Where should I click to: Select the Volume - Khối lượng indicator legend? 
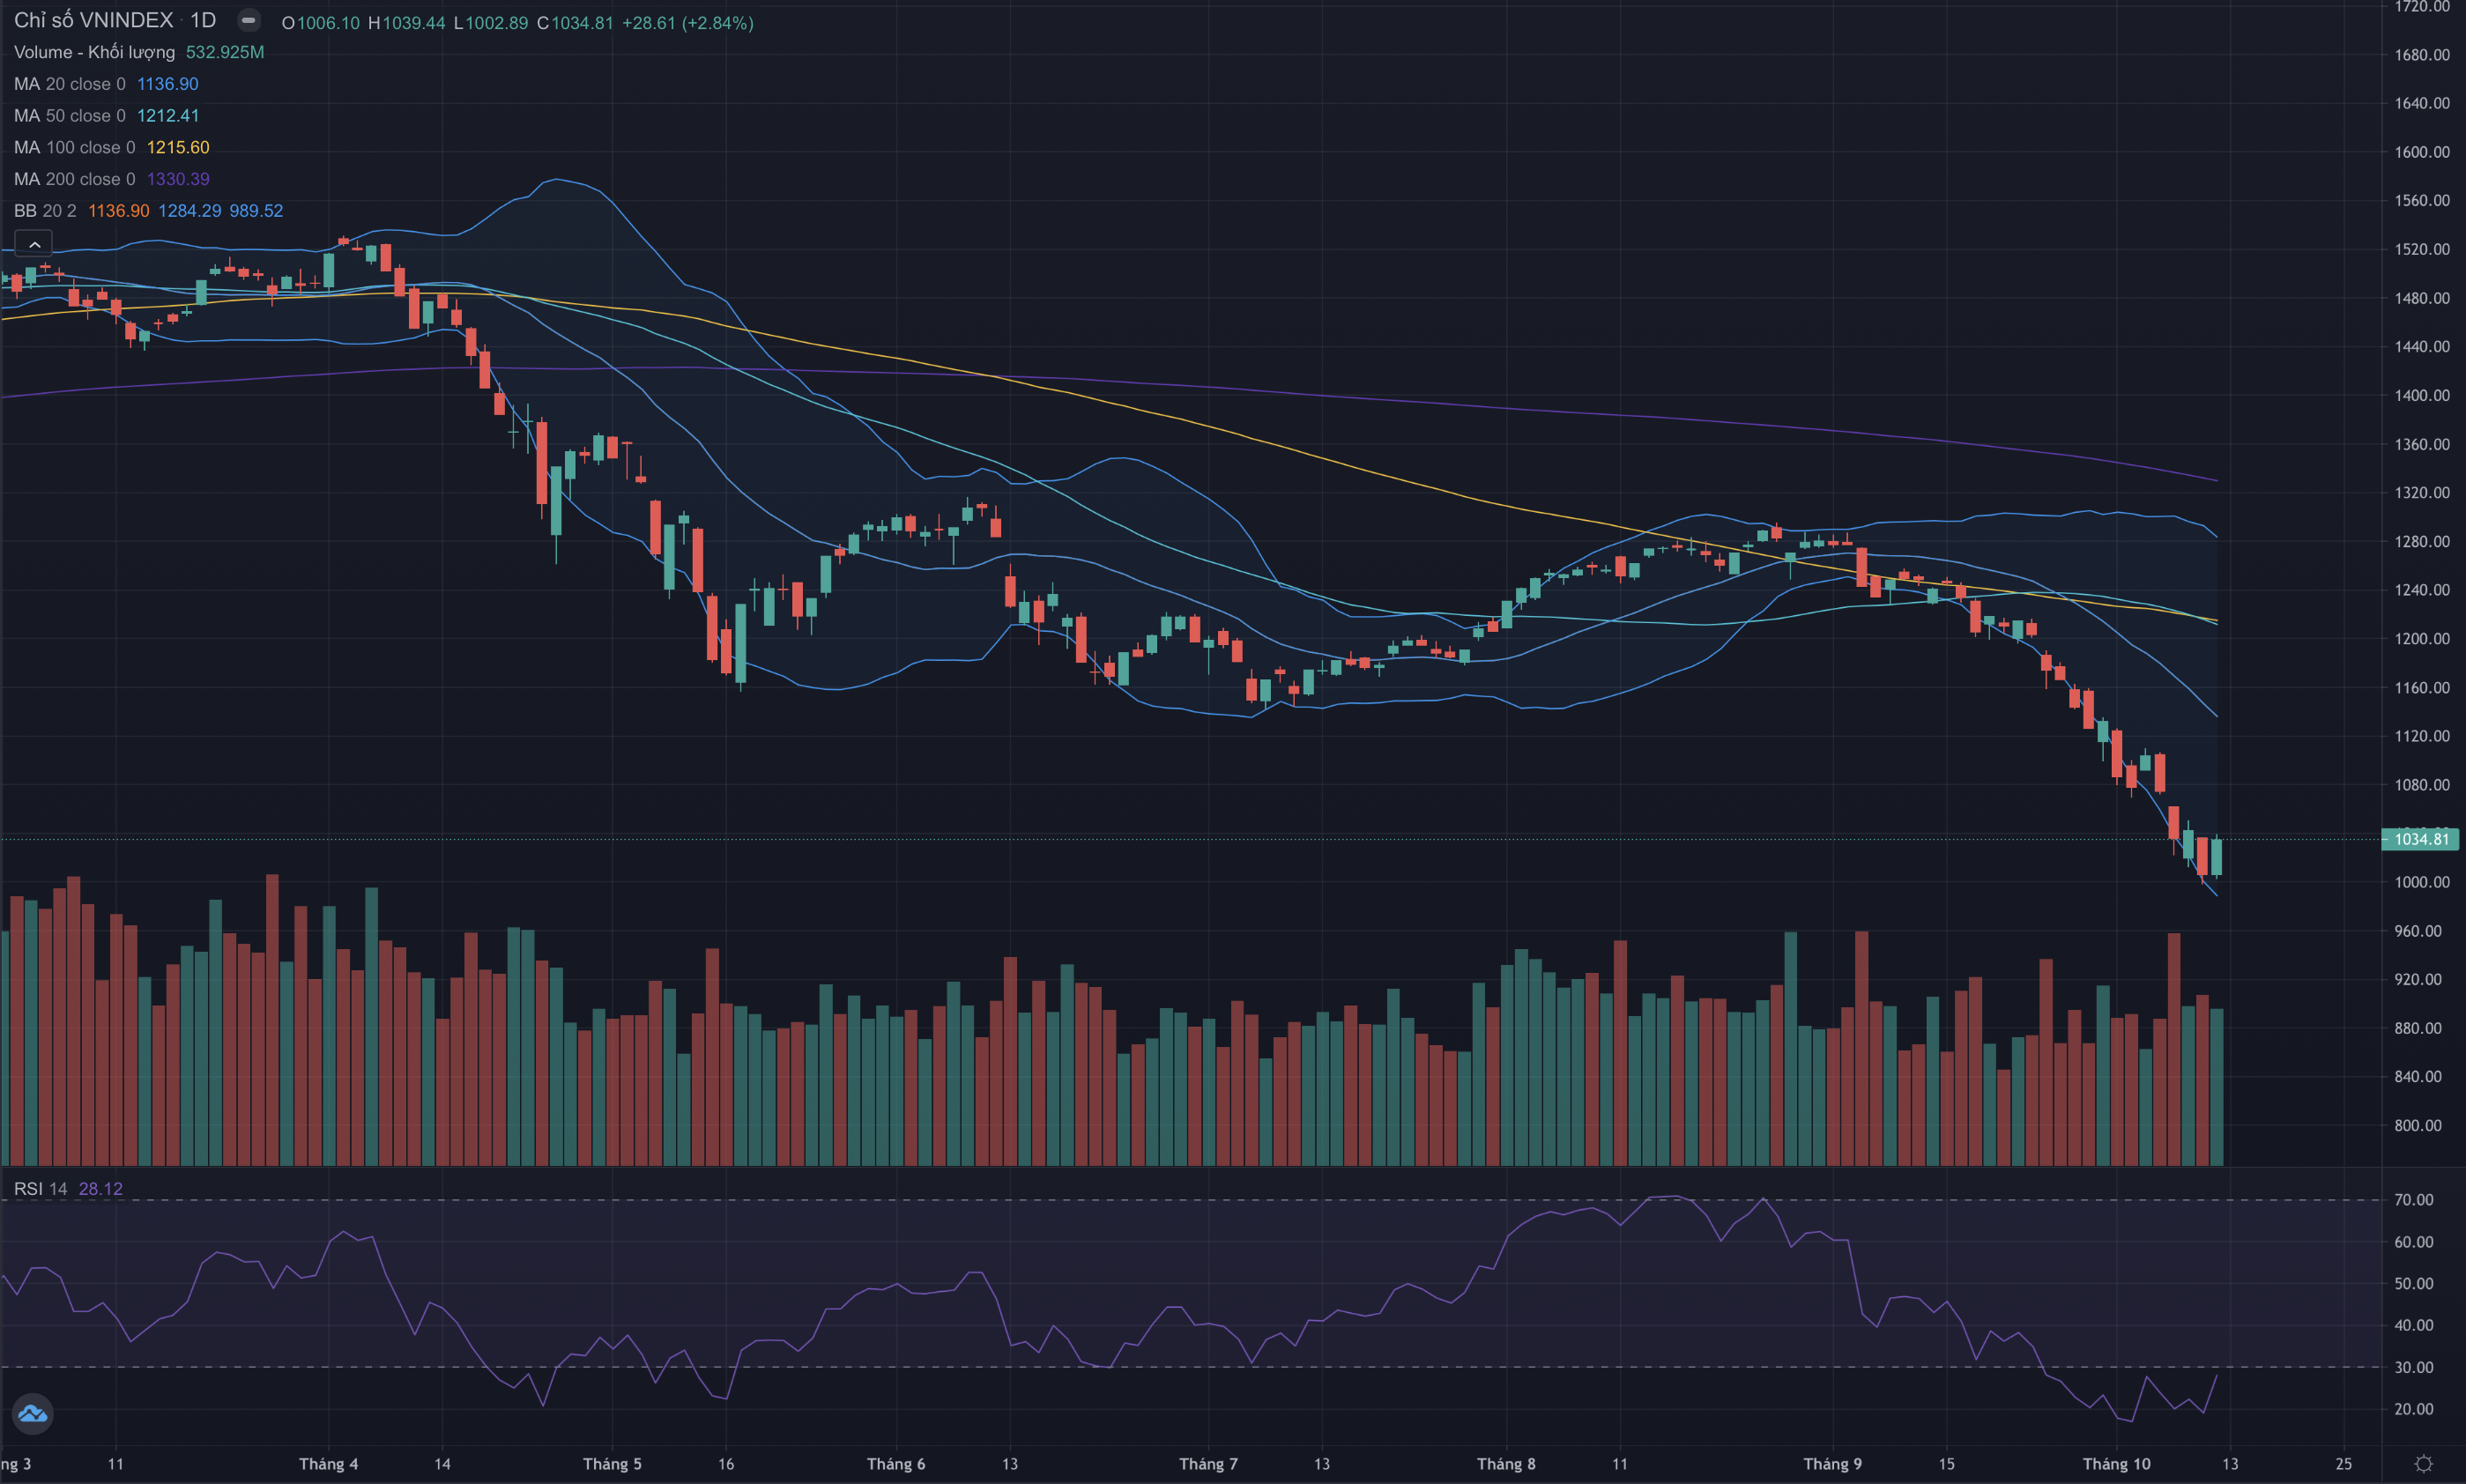click(x=94, y=52)
